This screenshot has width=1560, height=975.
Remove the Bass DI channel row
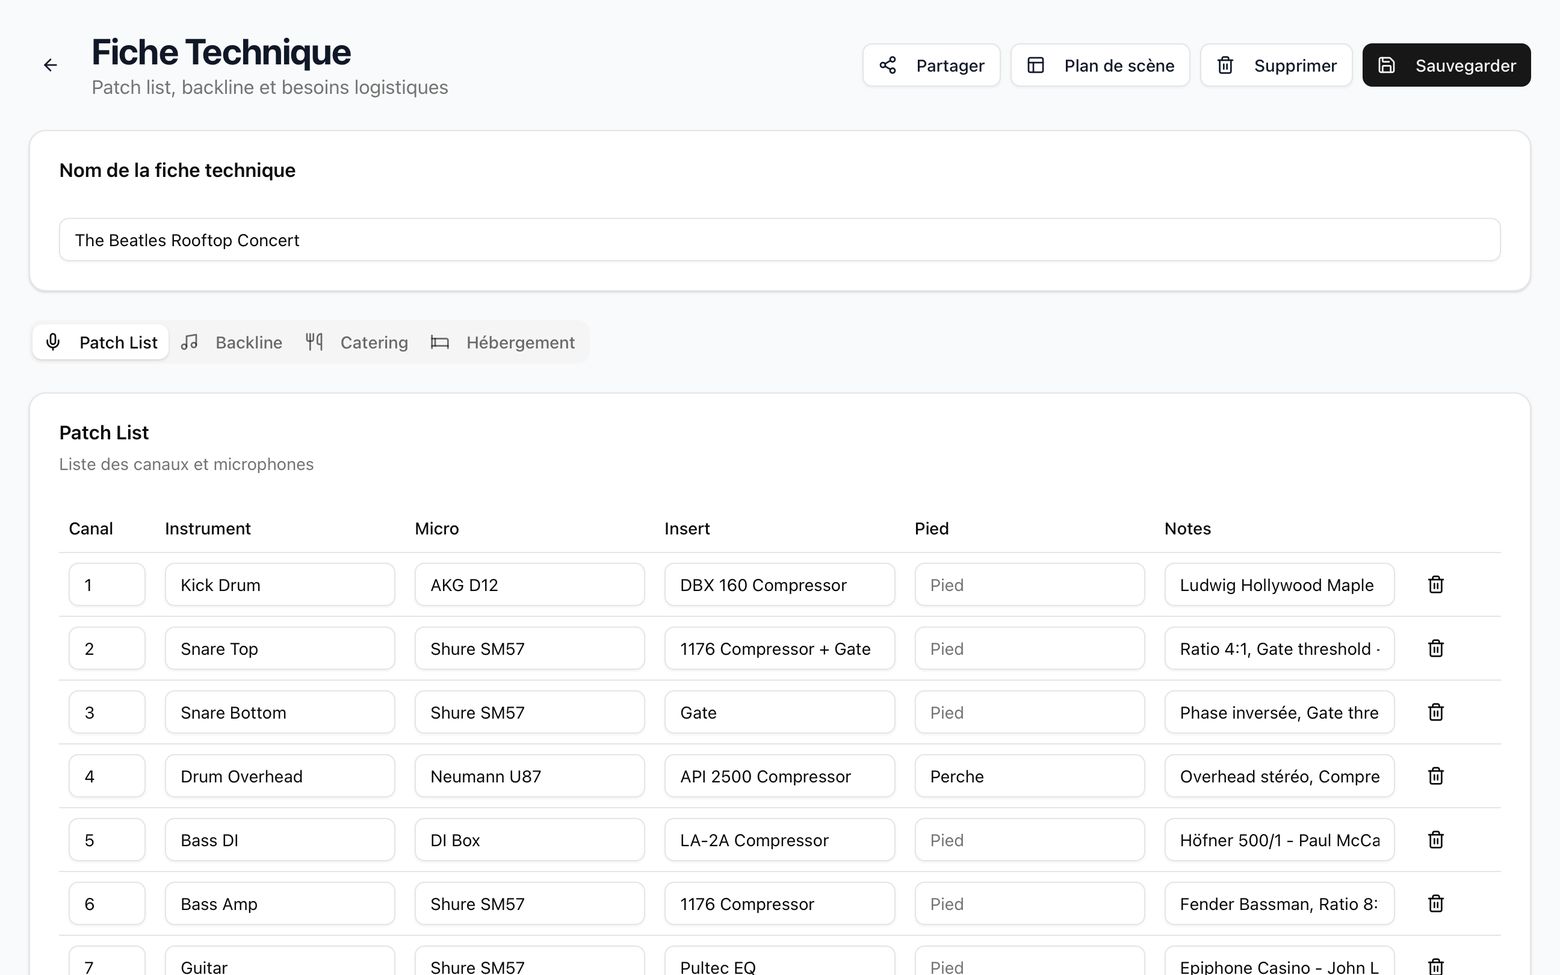[1436, 840]
